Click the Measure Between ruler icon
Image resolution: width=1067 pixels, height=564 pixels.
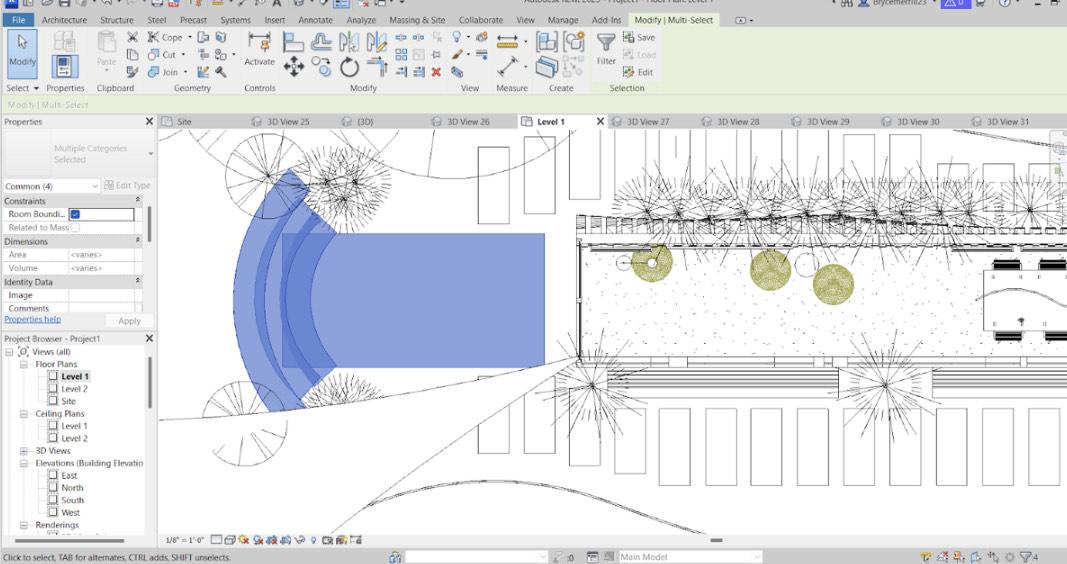click(507, 42)
